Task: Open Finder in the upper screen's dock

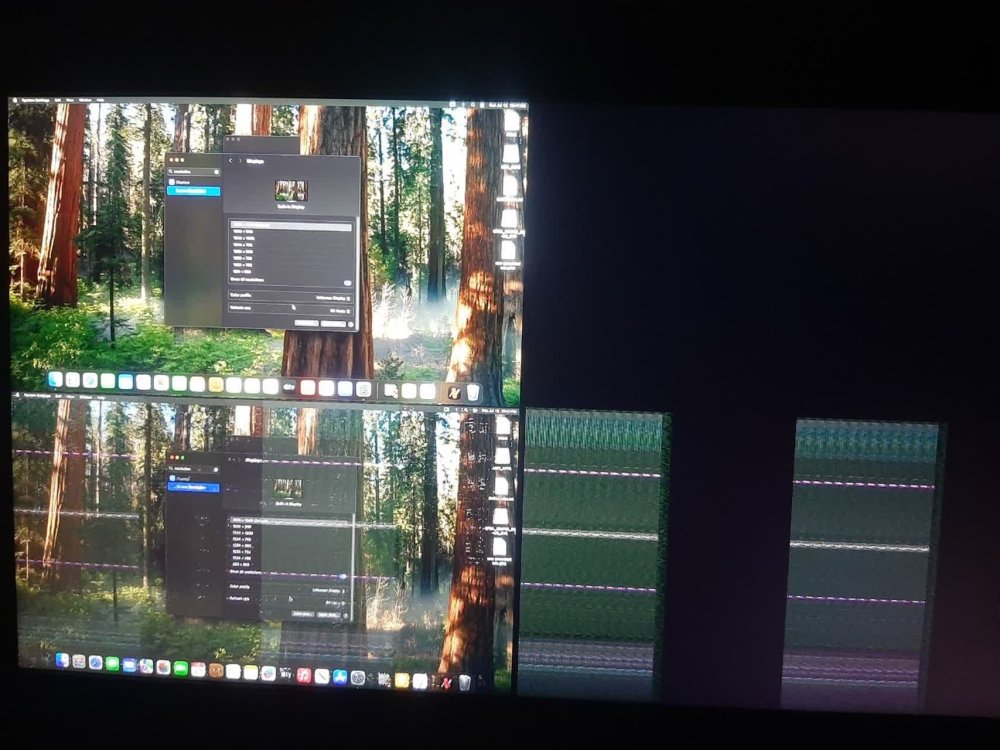Action: click(55, 380)
